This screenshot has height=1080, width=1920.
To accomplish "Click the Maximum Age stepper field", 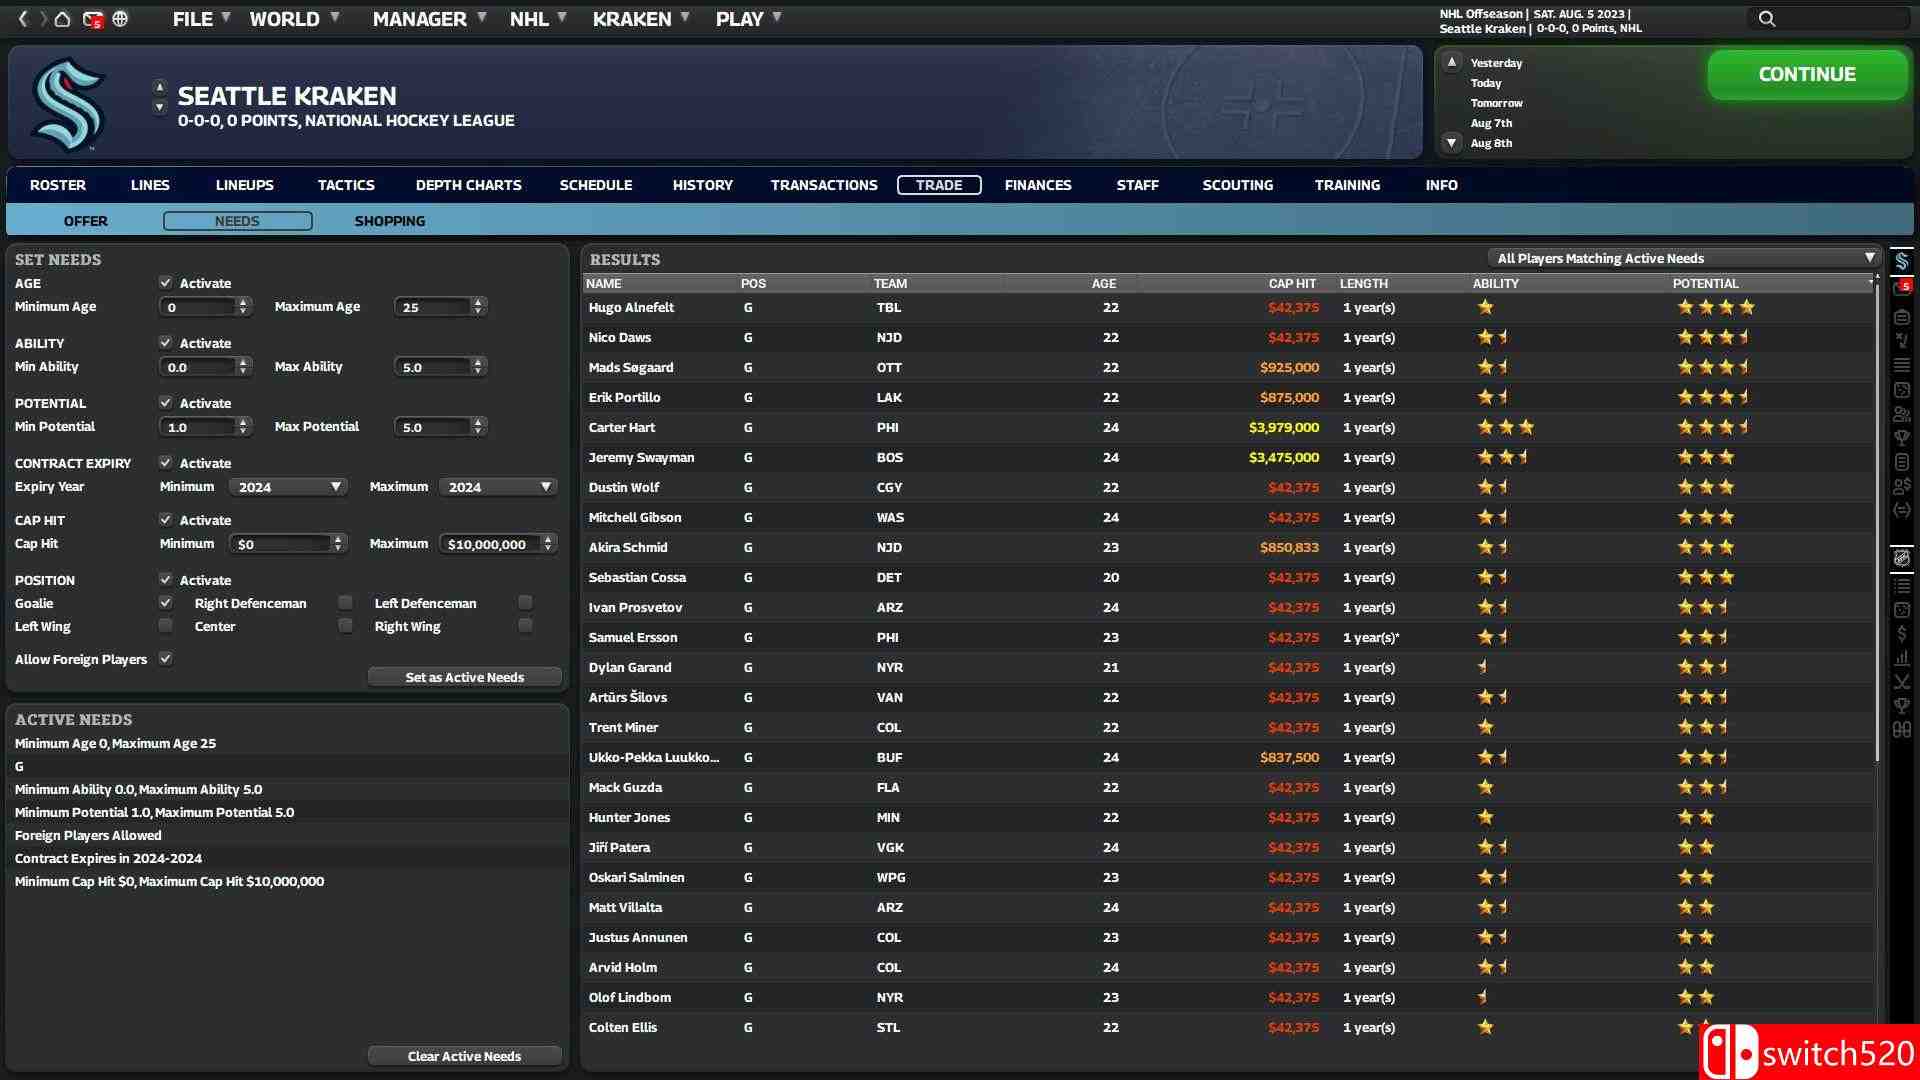I will (x=432, y=307).
